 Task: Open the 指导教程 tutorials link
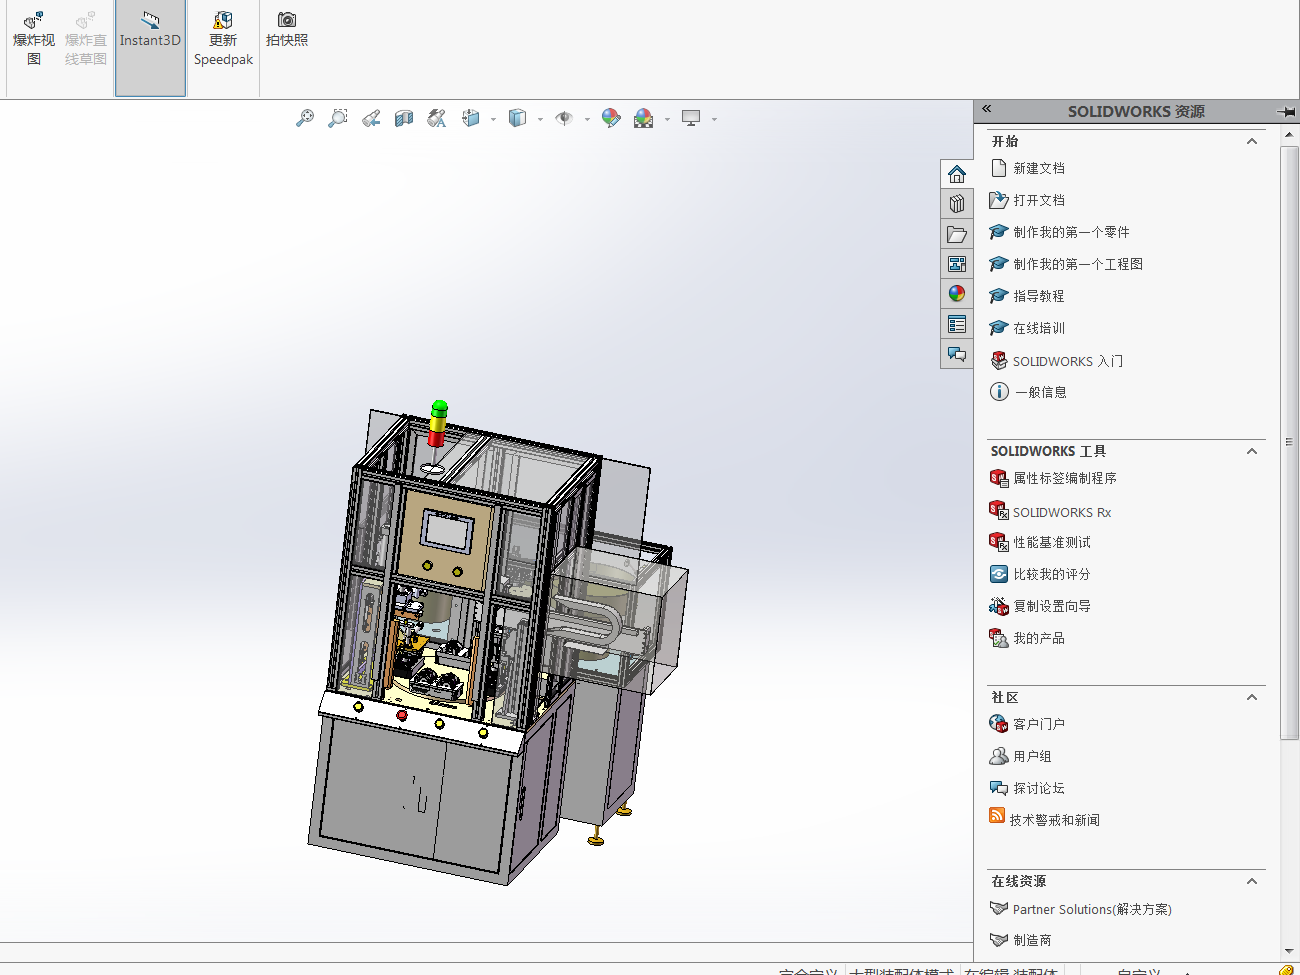pyautogui.click(x=1038, y=296)
